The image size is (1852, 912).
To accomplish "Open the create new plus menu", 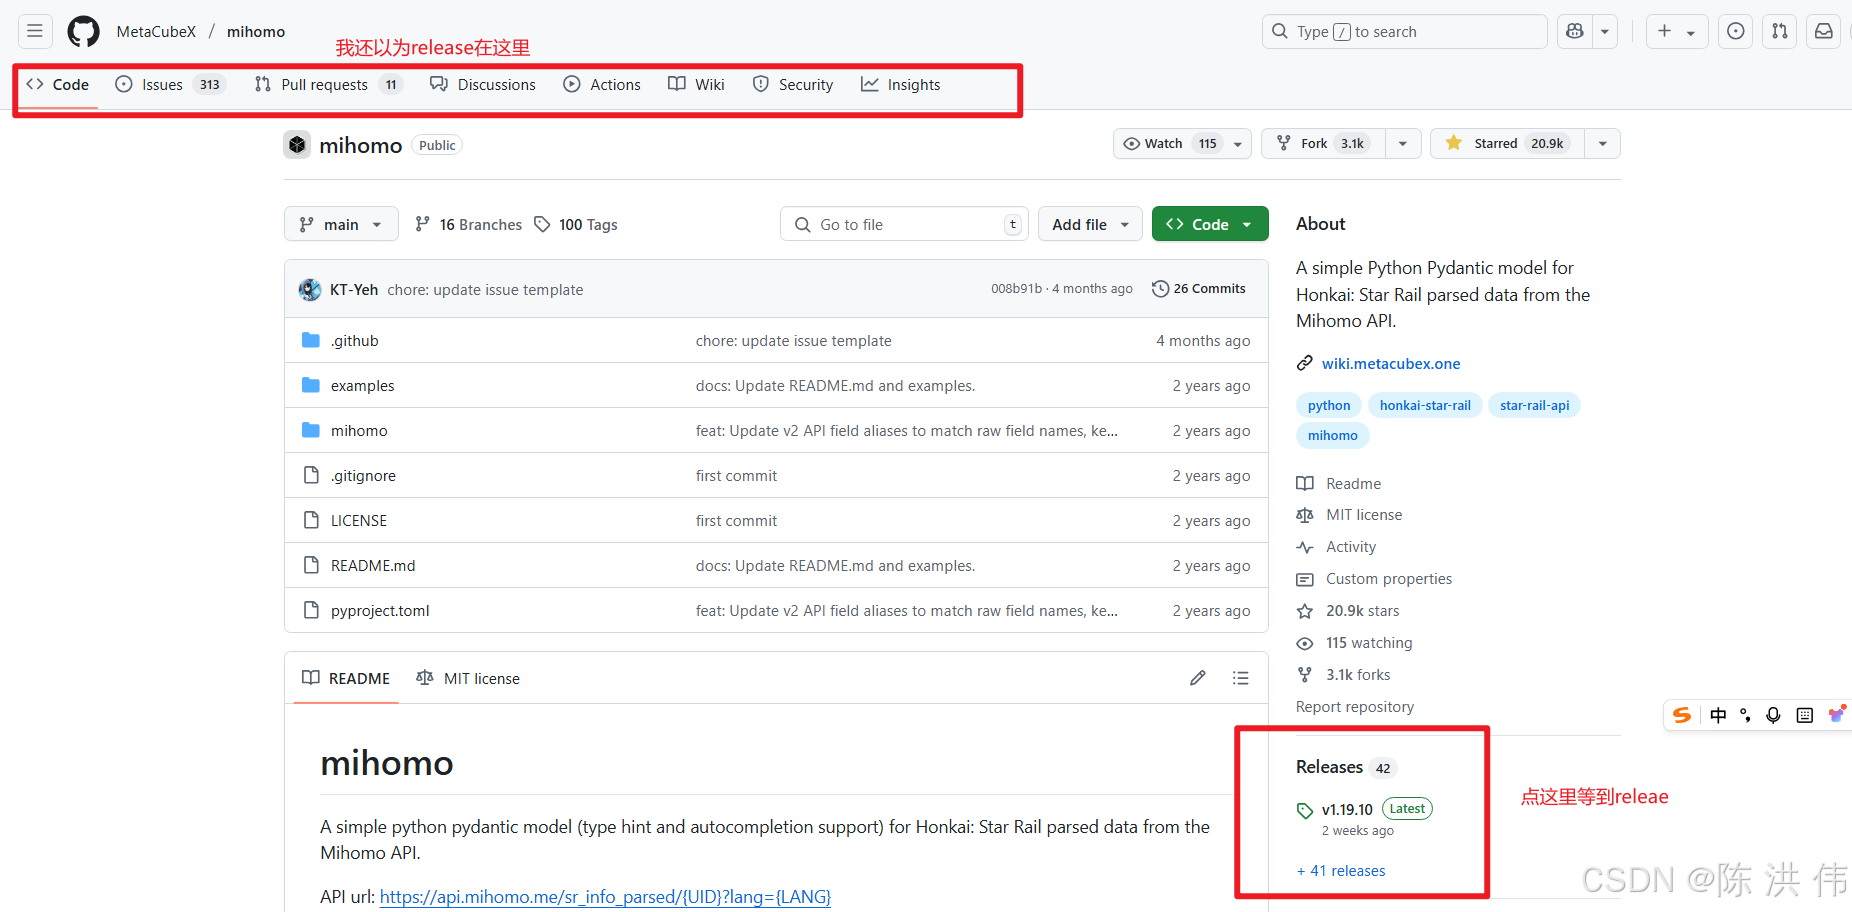I will pyautogui.click(x=1677, y=31).
